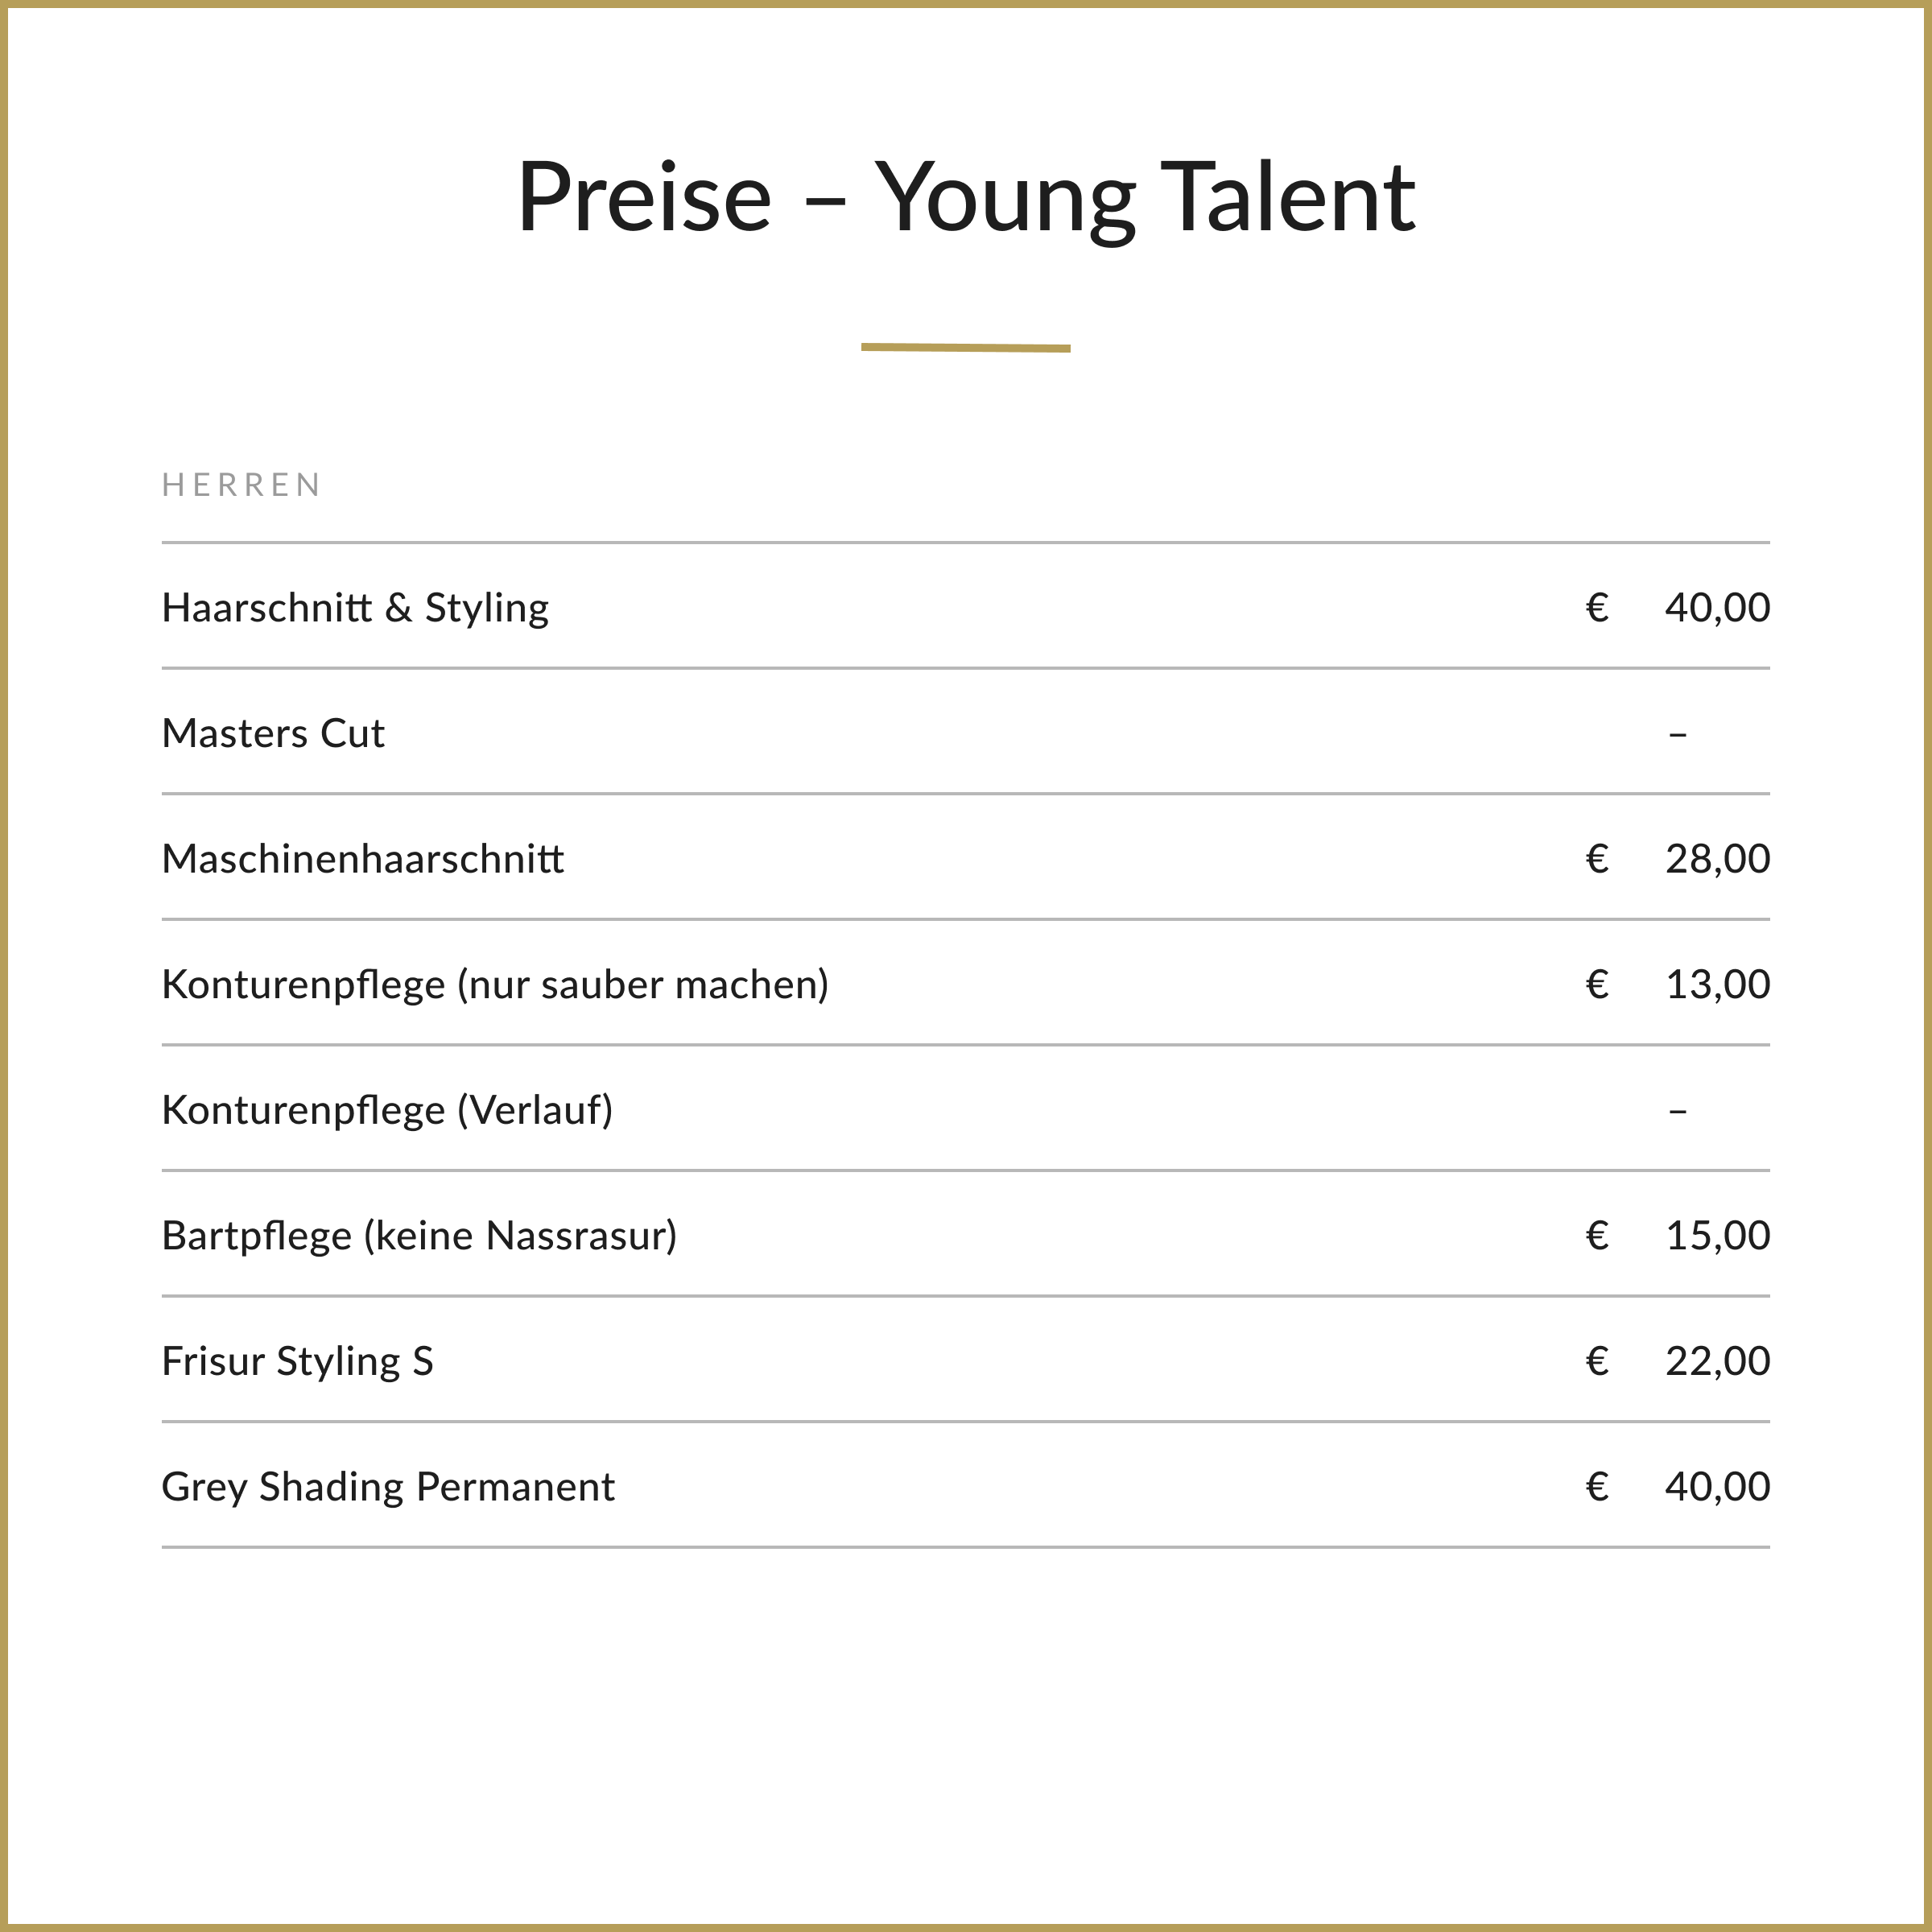Select the HERREN section label
This screenshot has height=1932, width=1932.
pyautogui.click(x=242, y=485)
